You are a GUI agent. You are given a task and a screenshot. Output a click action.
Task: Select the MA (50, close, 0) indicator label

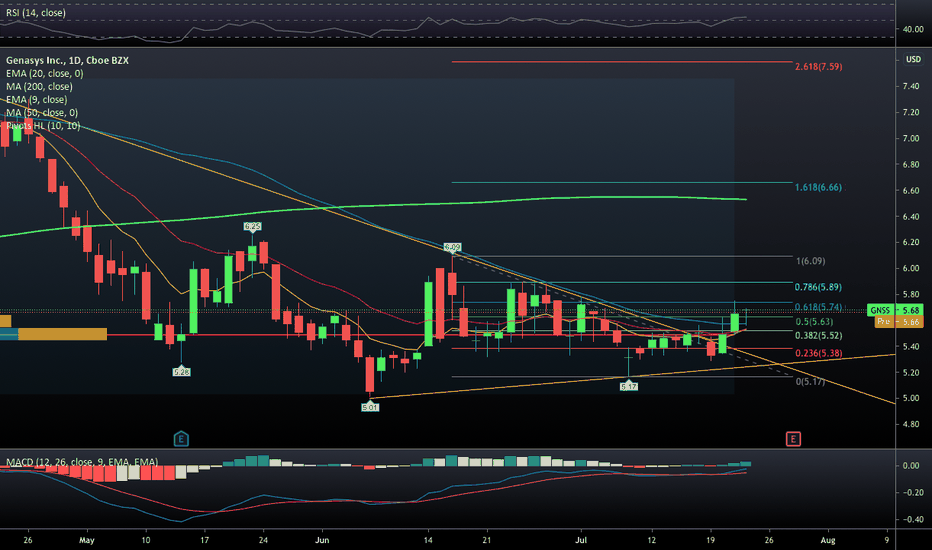pos(42,112)
